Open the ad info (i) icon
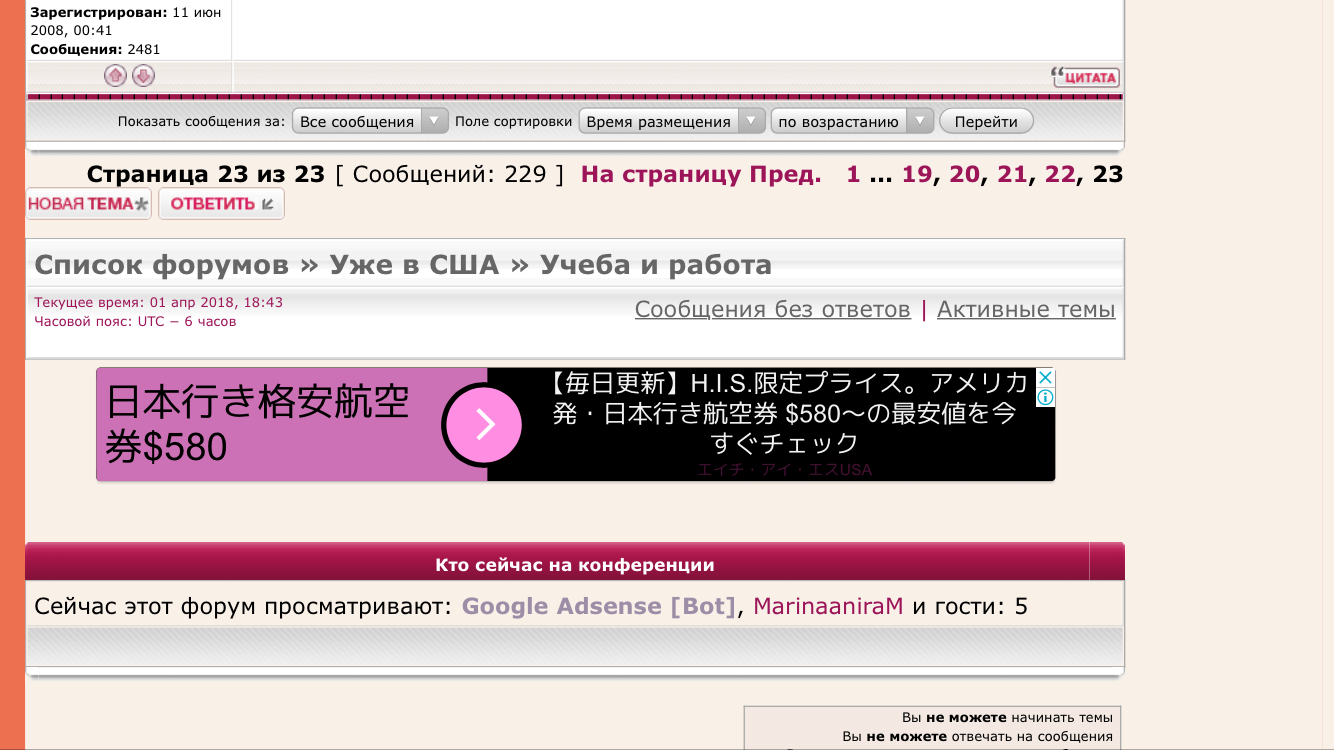Viewport: 1334px width, 750px height. pyautogui.click(x=1044, y=397)
